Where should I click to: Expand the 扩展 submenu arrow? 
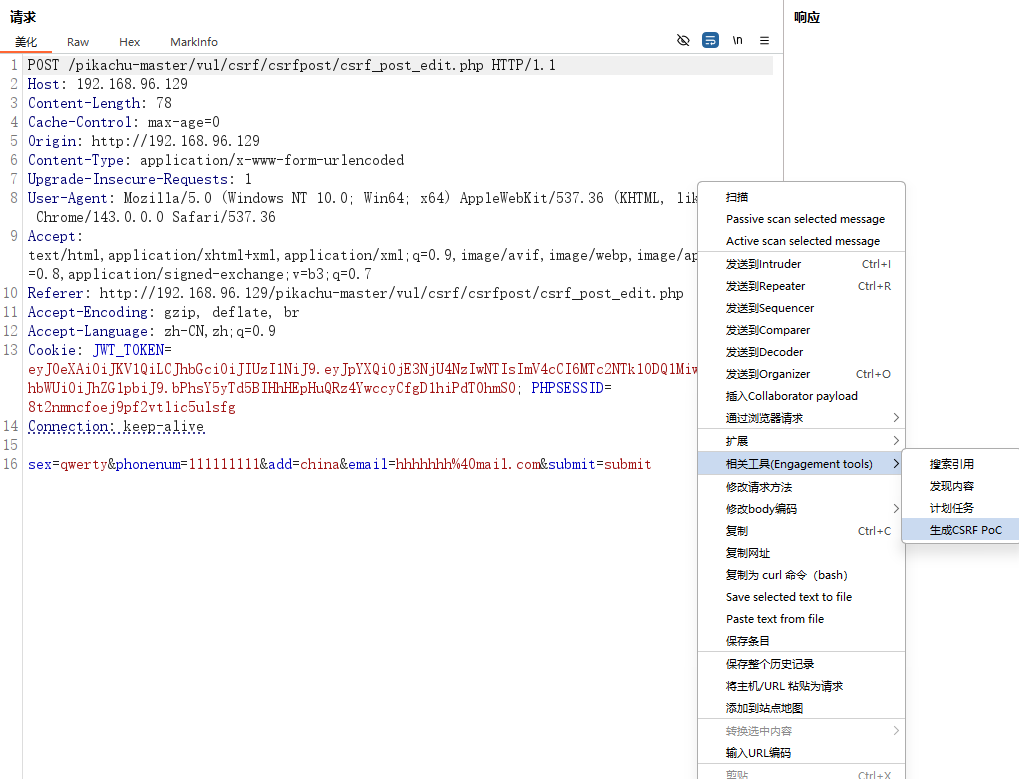point(896,441)
